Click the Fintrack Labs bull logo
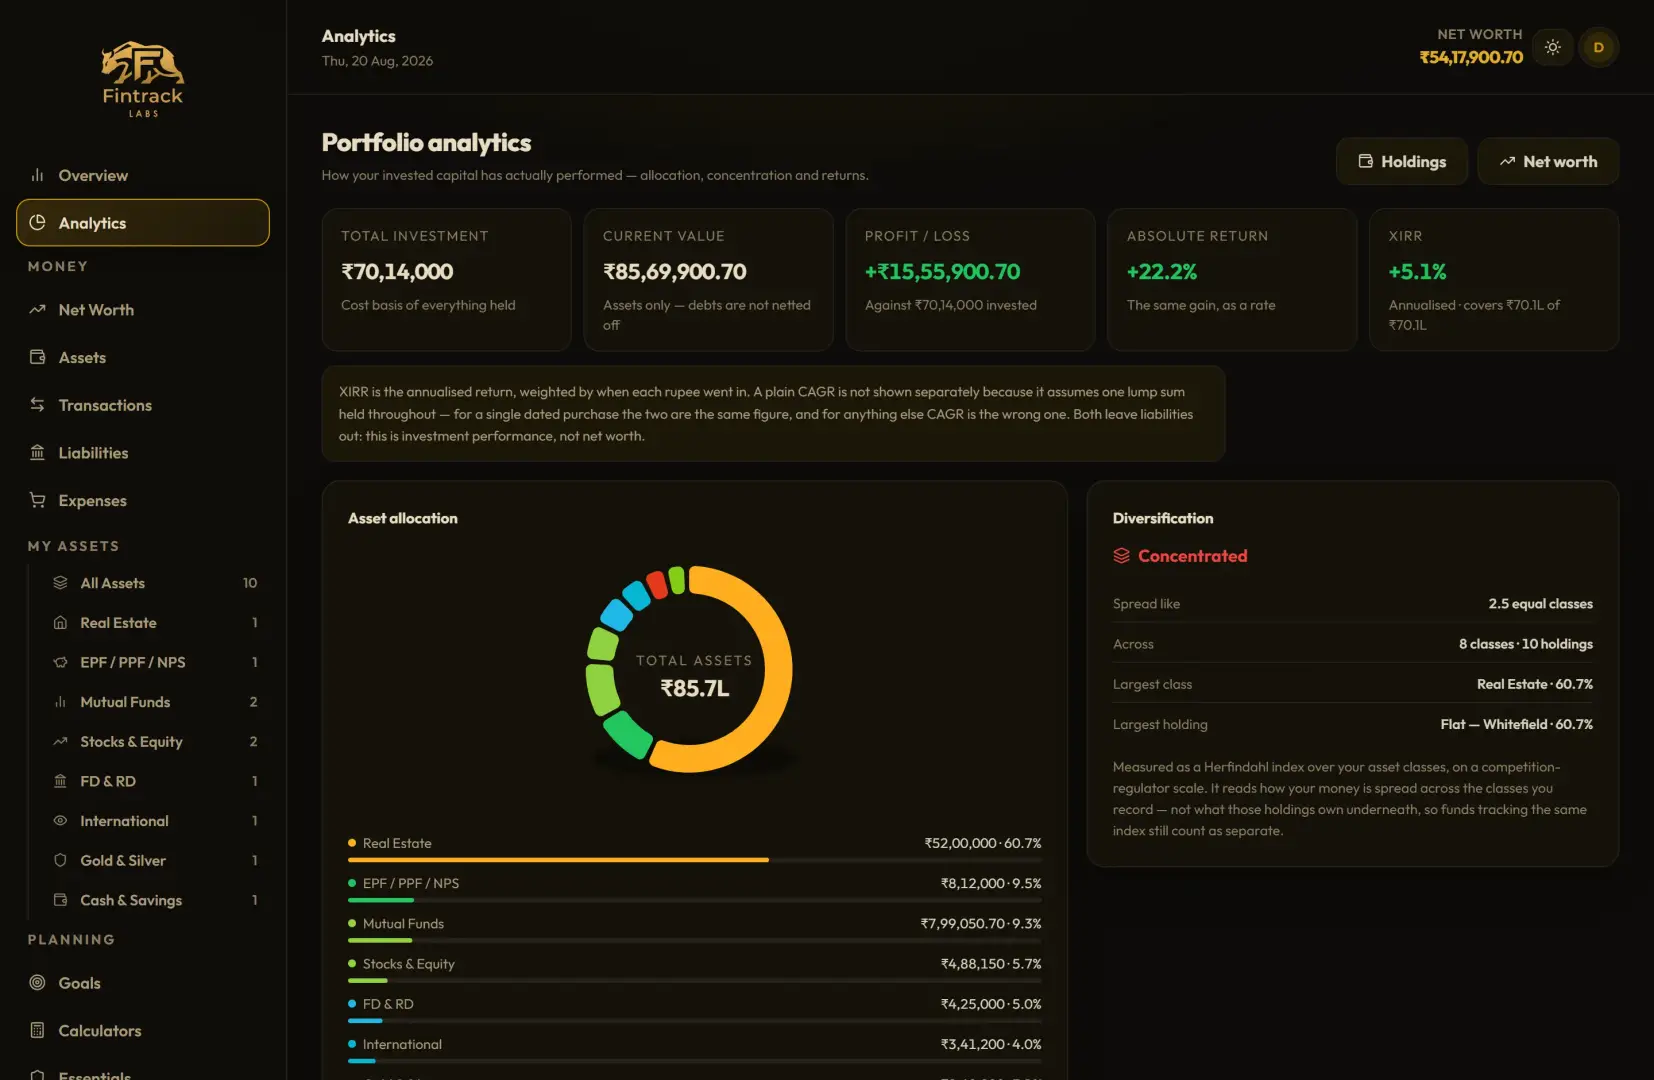This screenshot has width=1654, height=1080. click(x=143, y=79)
